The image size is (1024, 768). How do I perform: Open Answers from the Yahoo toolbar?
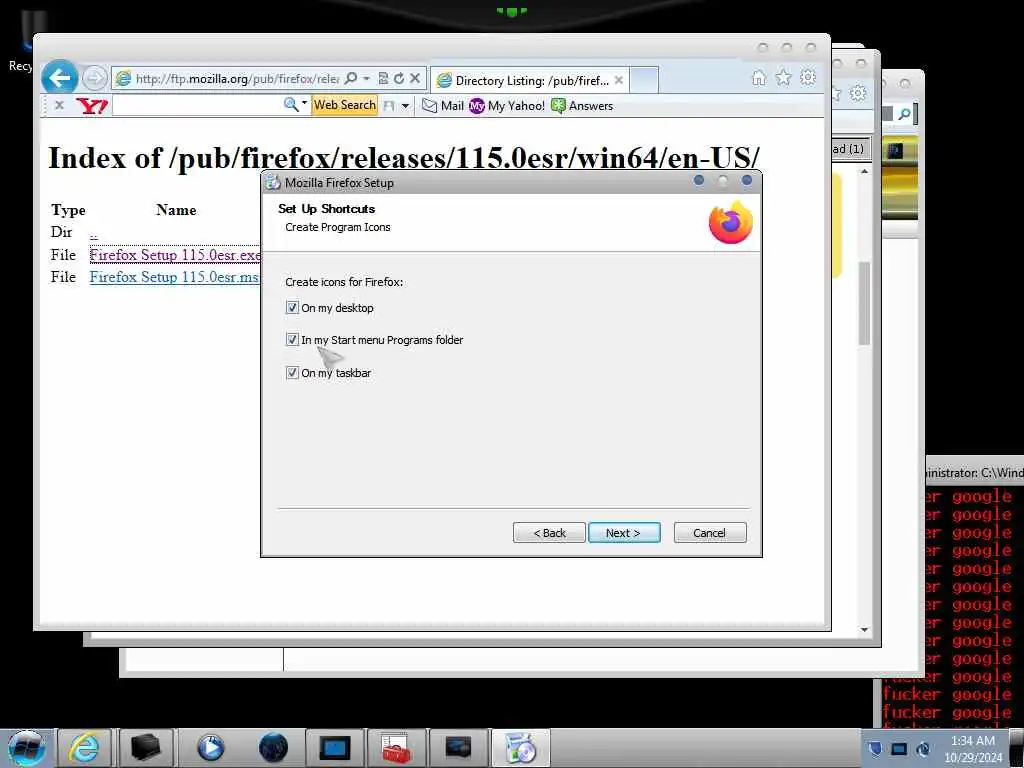click(583, 106)
